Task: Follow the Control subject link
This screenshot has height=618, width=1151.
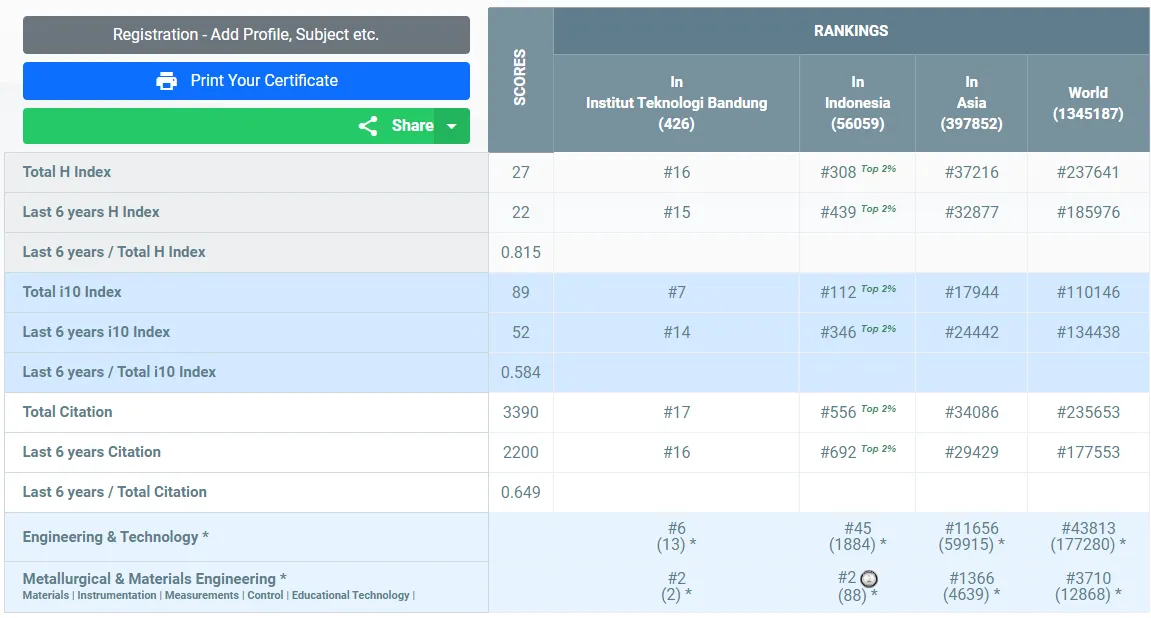Action: tap(265, 596)
